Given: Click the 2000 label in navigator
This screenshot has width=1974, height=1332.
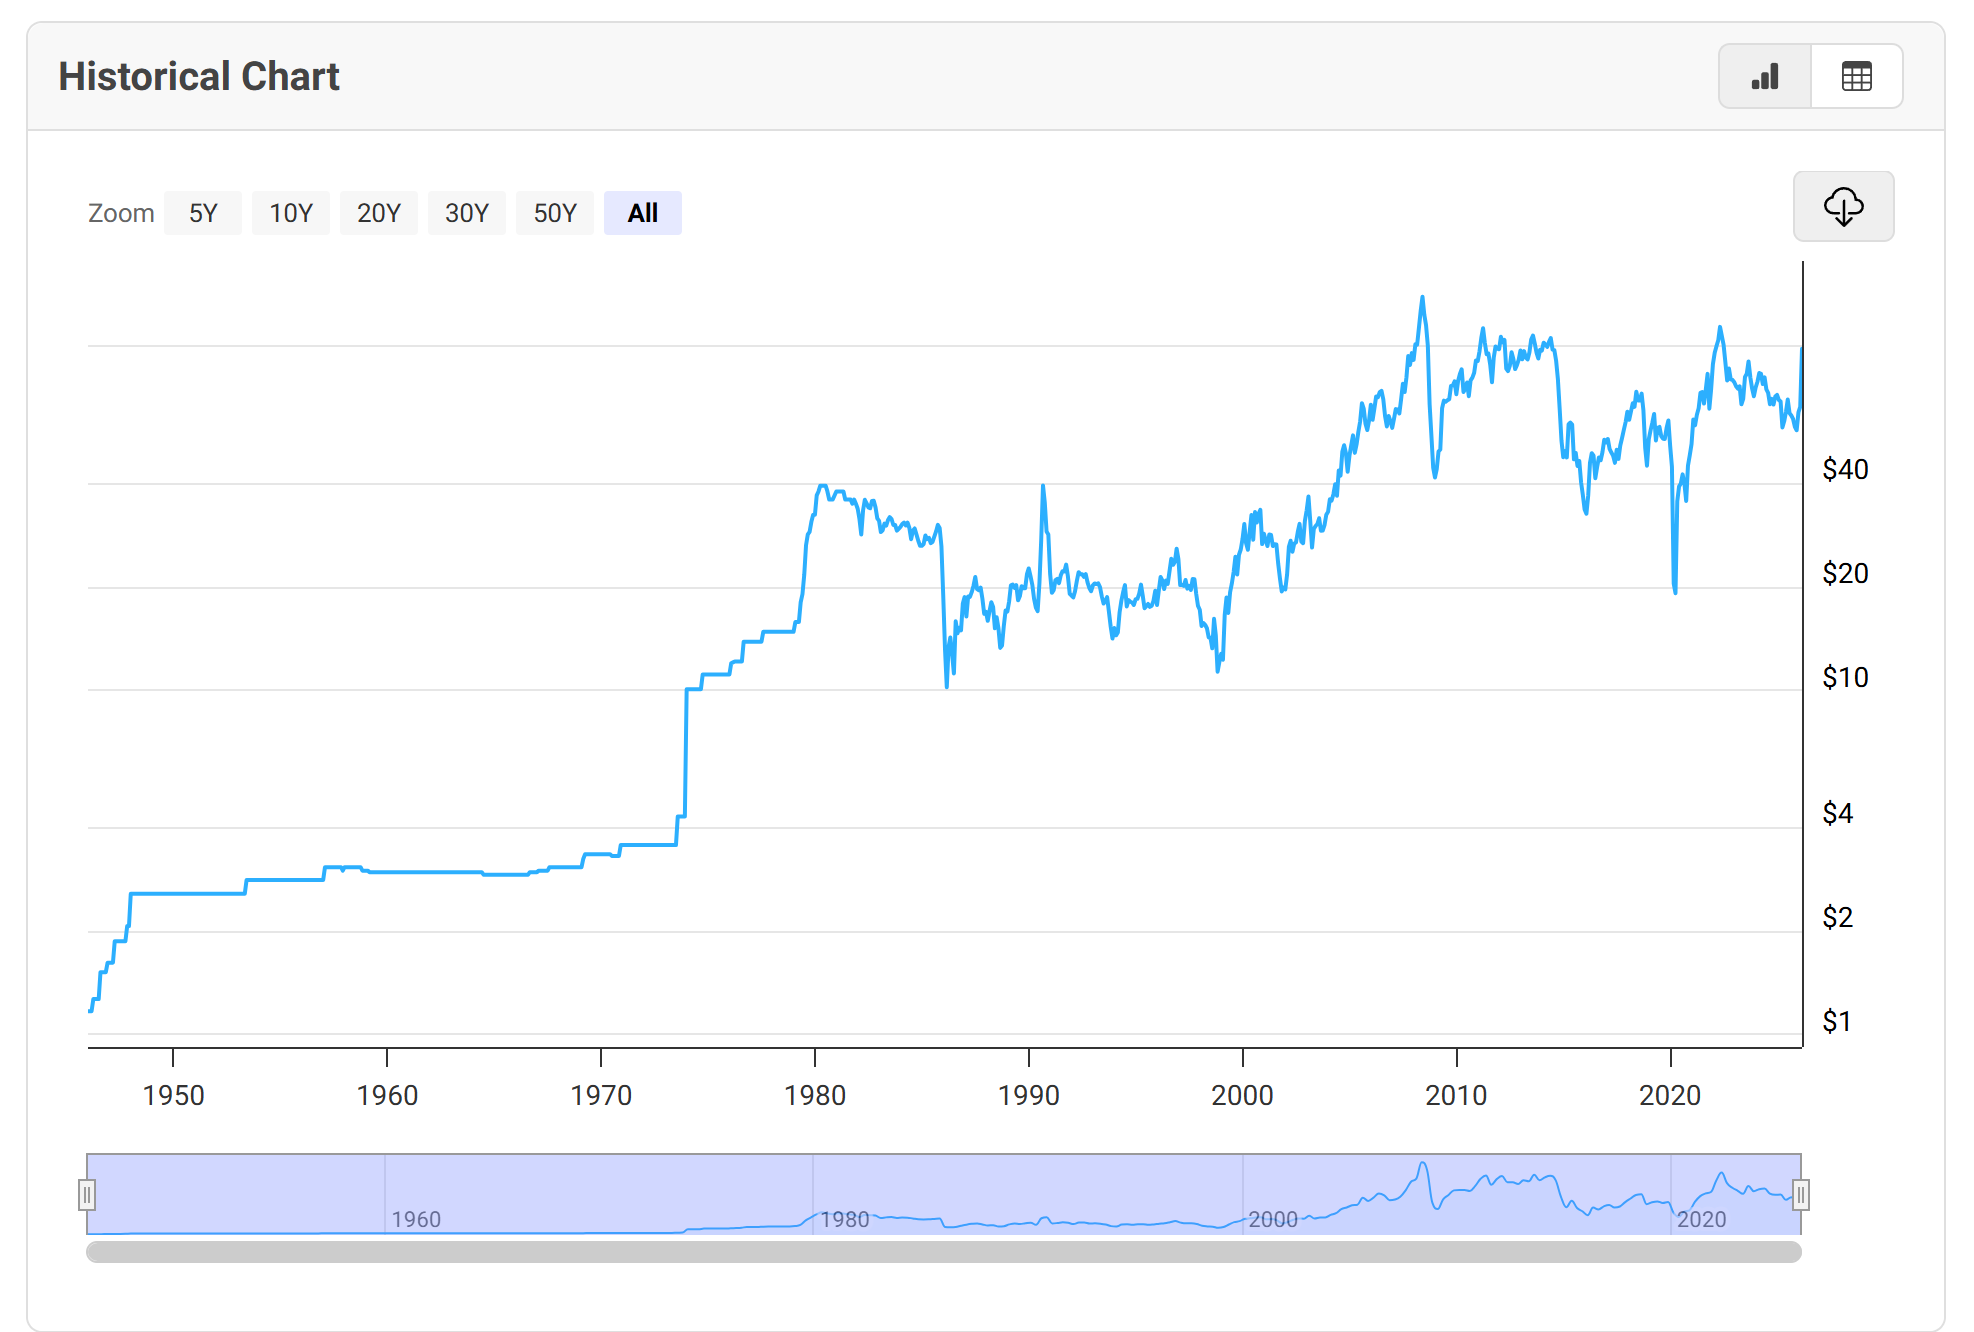Looking at the screenshot, I should pyautogui.click(x=1273, y=1219).
